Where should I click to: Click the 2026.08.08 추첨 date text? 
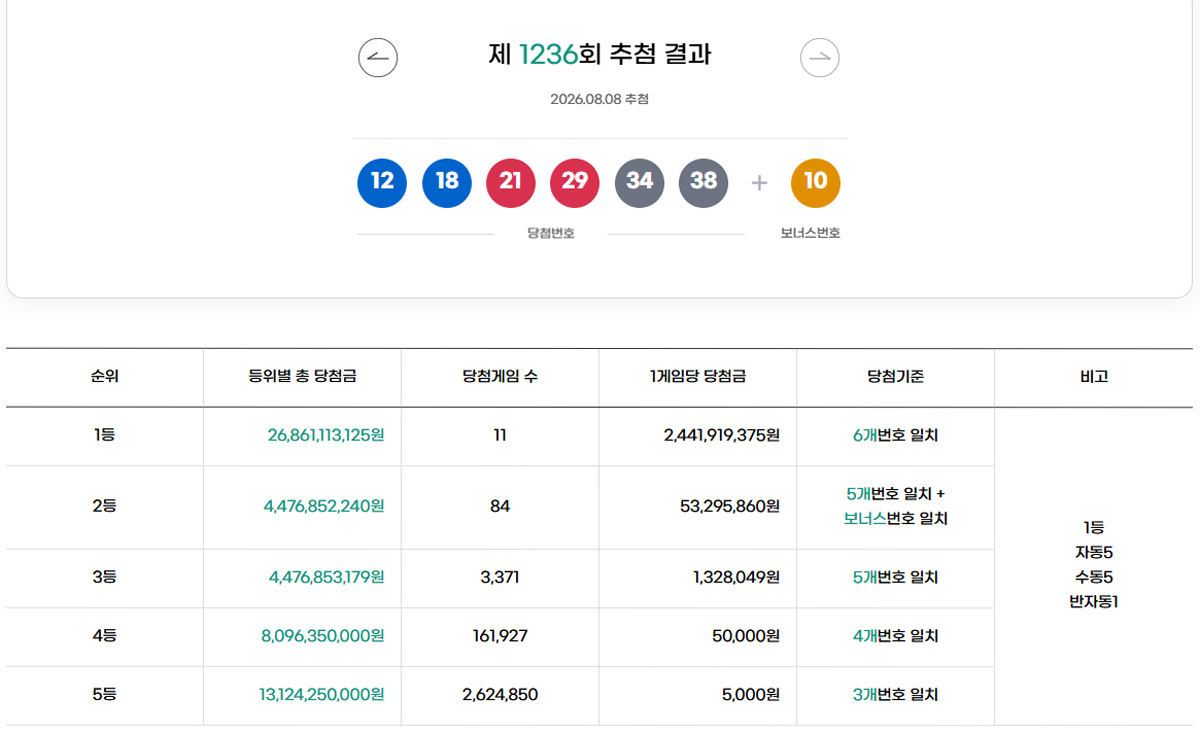click(x=599, y=99)
